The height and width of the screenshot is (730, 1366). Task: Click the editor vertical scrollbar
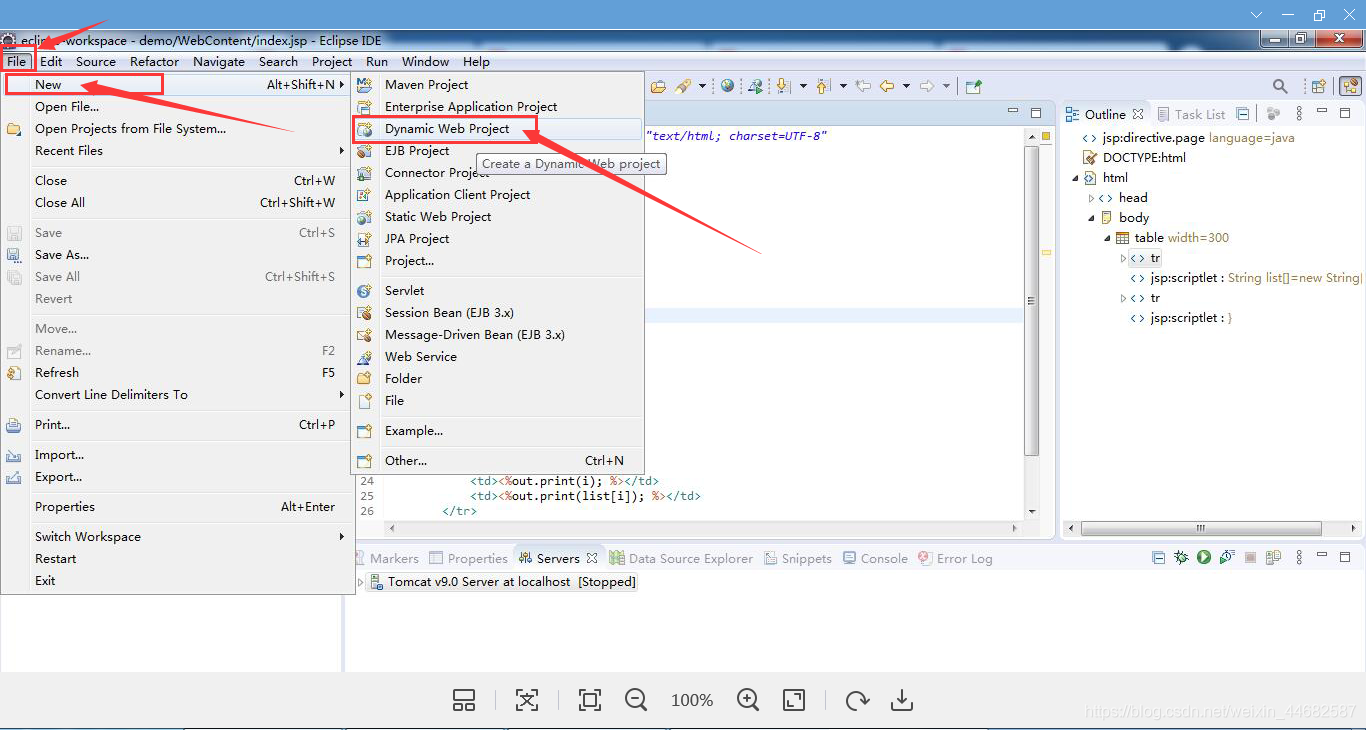(x=1032, y=300)
